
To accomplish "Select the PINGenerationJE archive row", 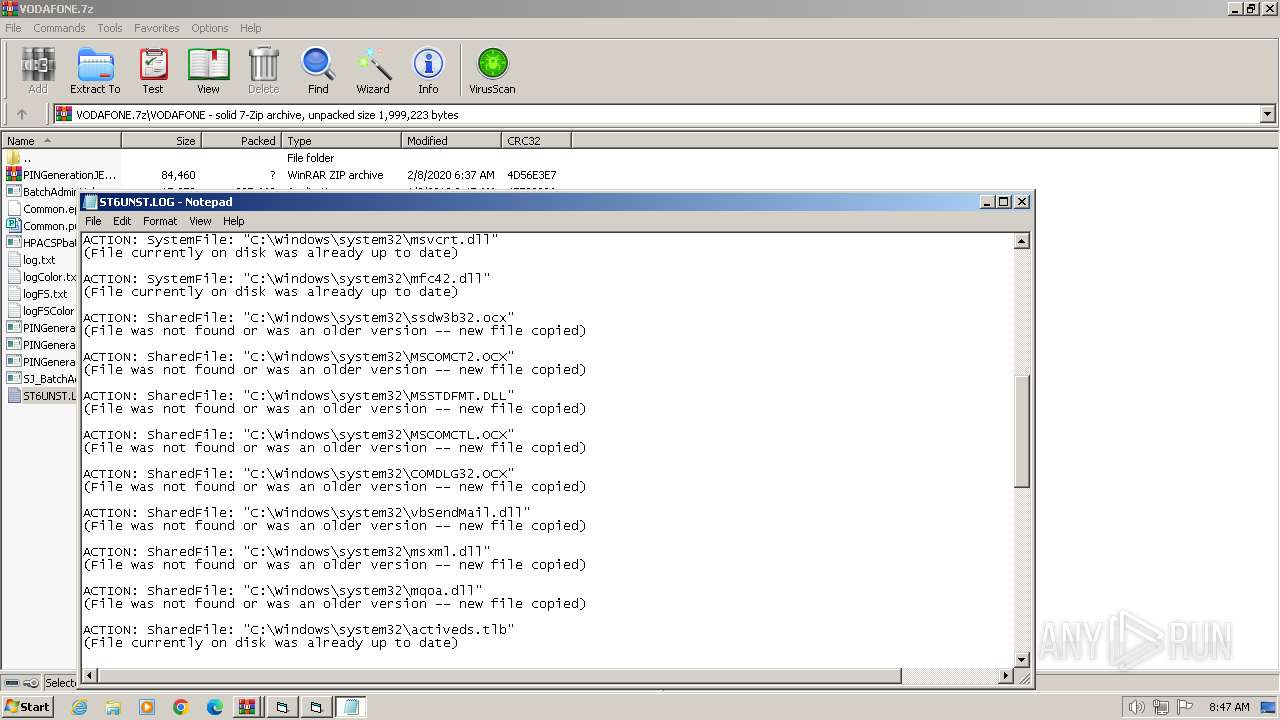I will coord(60,175).
